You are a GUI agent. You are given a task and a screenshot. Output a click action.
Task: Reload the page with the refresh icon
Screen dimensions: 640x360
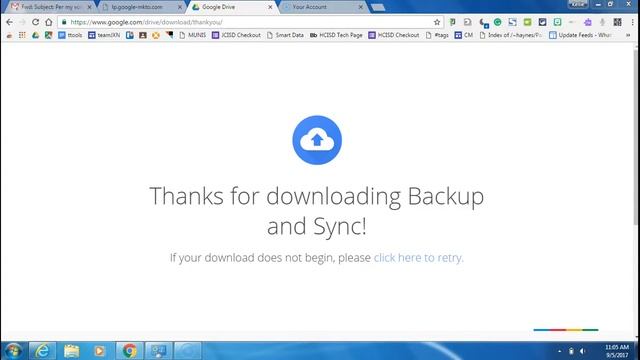[x=36, y=22]
